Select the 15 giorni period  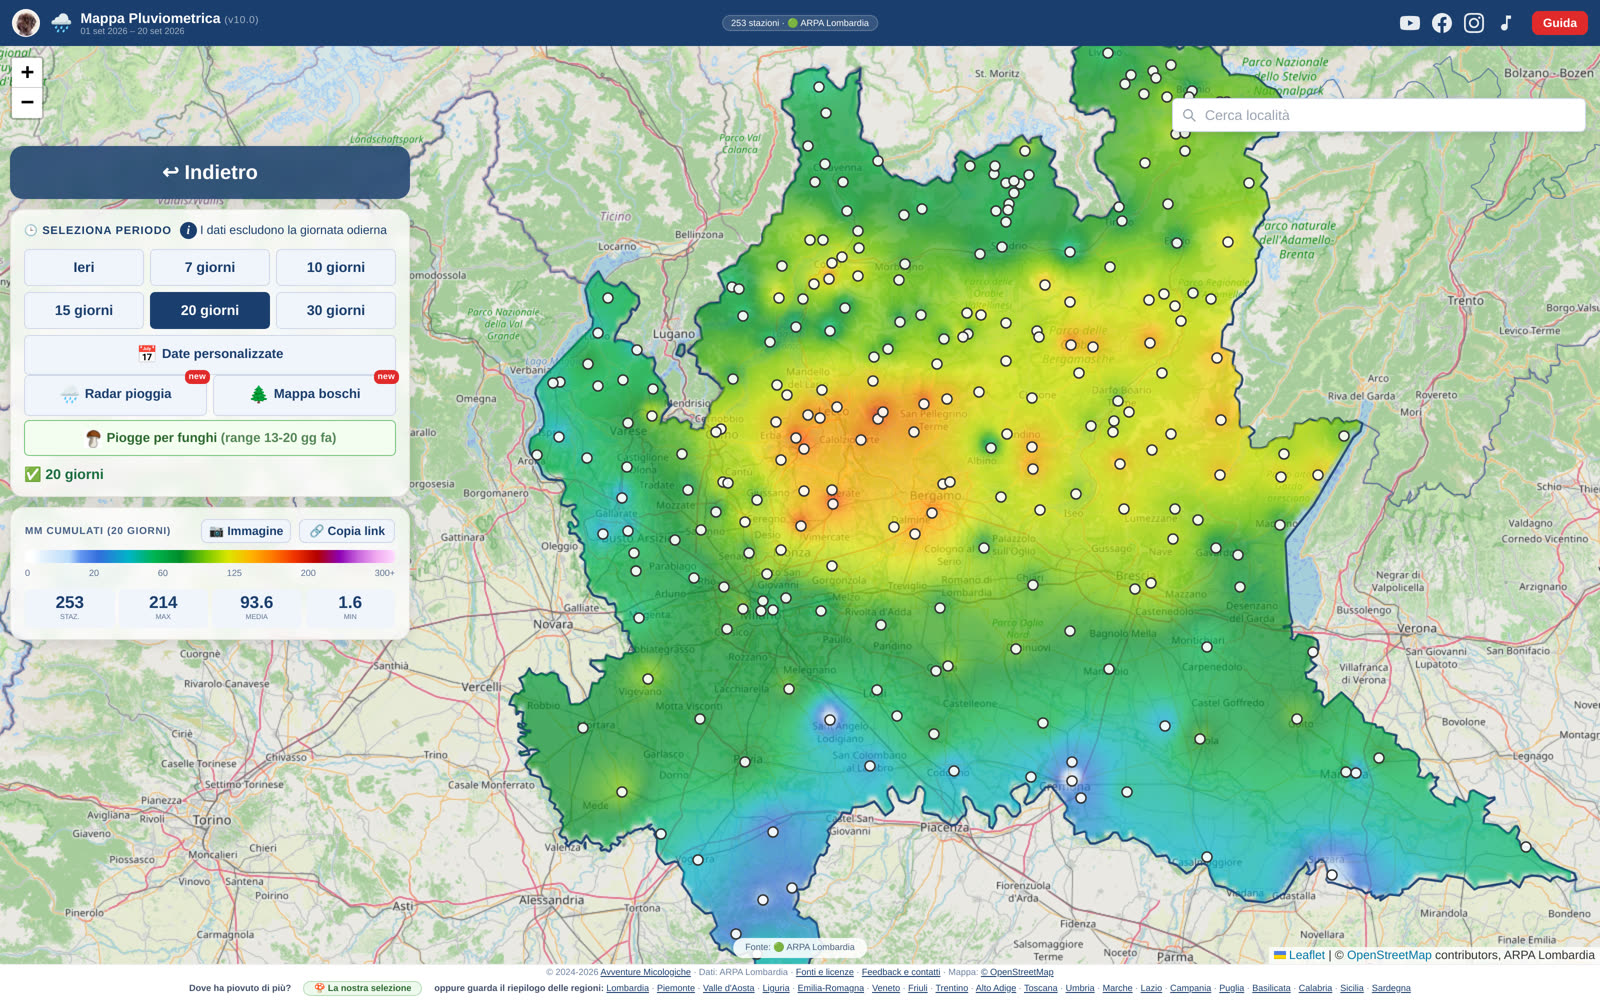[x=84, y=310]
